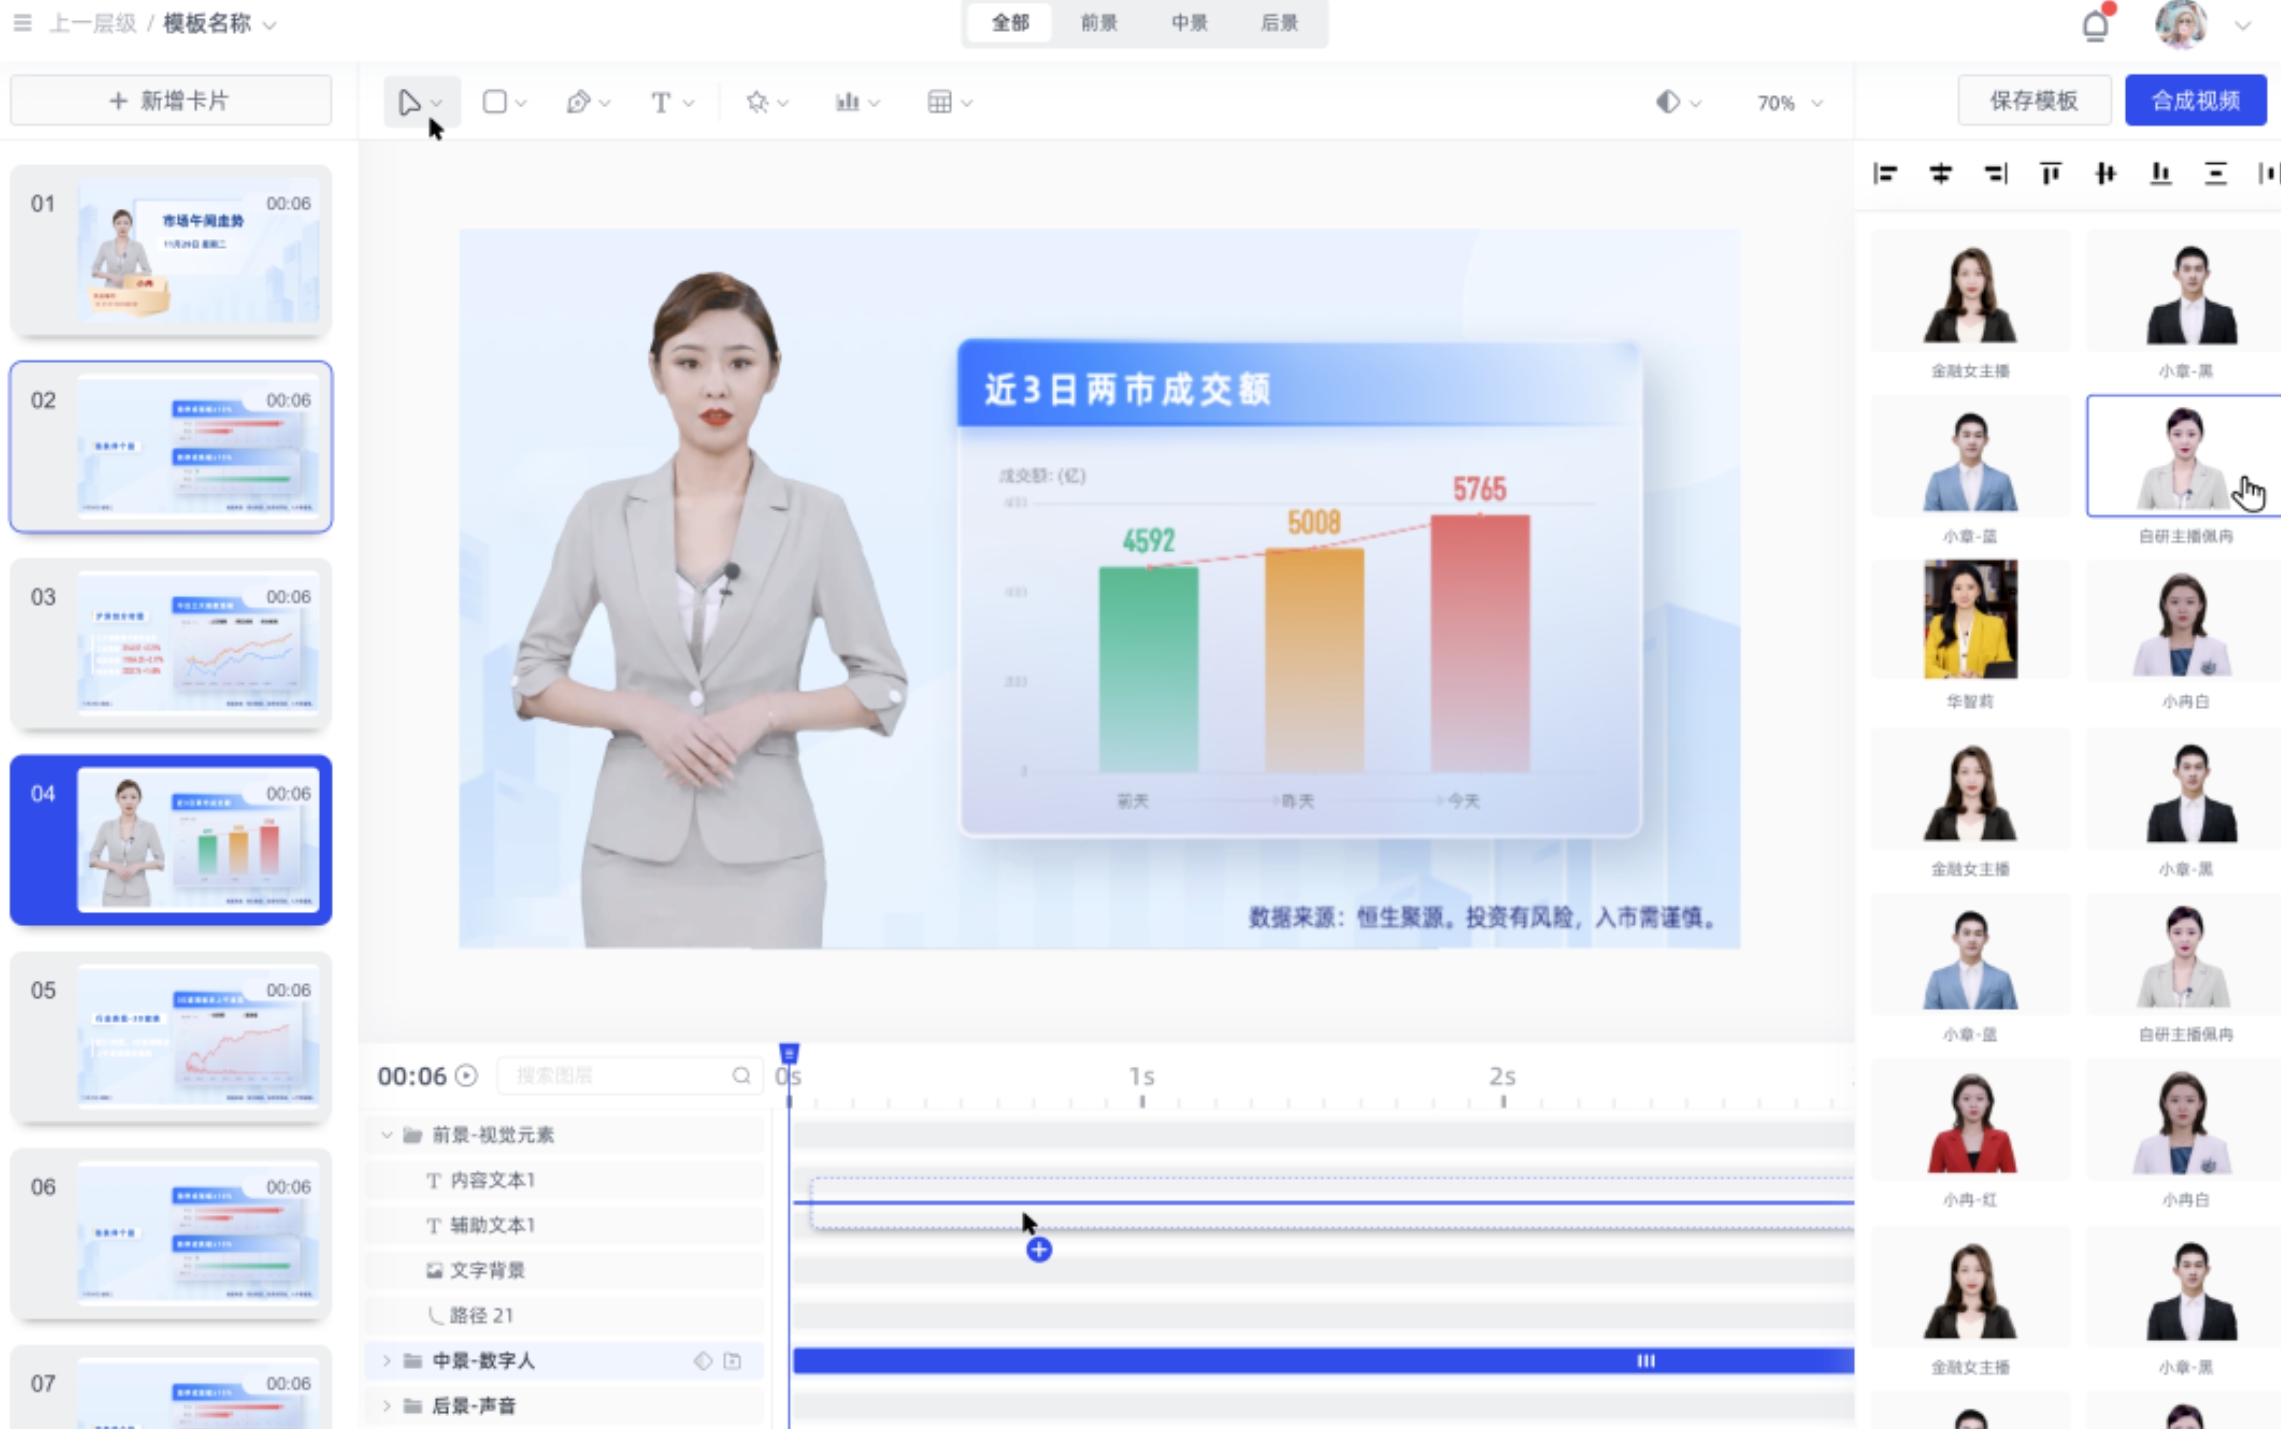Select card 03 thumbnail
The height and width of the screenshot is (1429, 2281).
click(171, 644)
